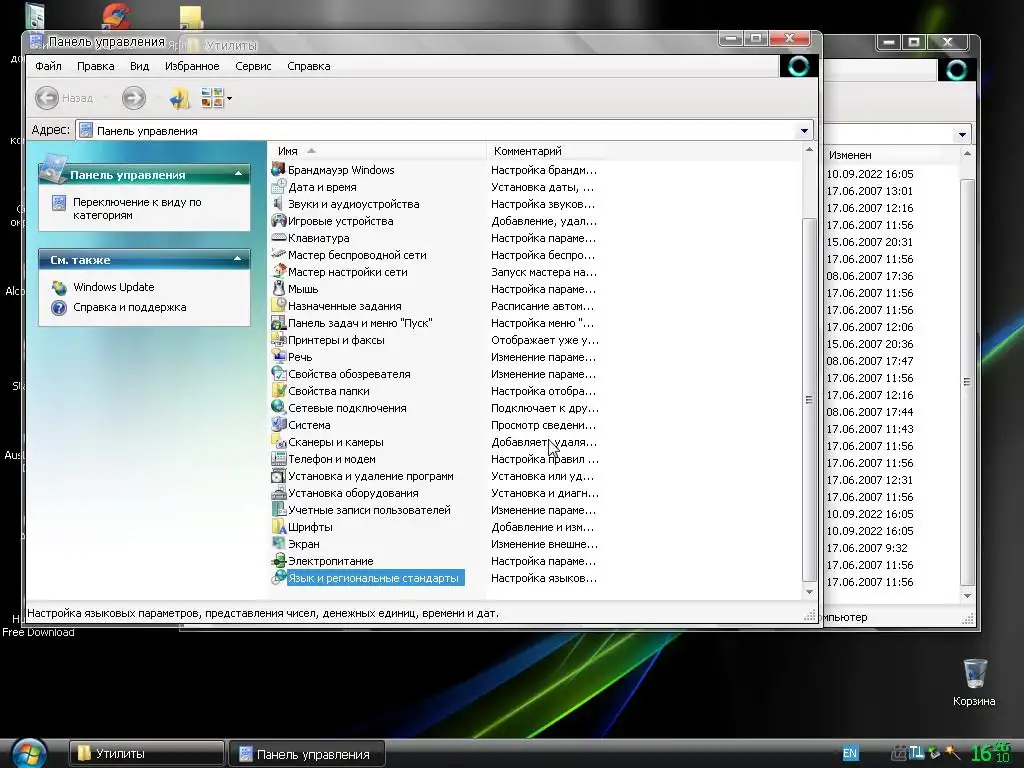
Task: Click scroll-down arrow in Утилиты window
Action: (x=967, y=596)
